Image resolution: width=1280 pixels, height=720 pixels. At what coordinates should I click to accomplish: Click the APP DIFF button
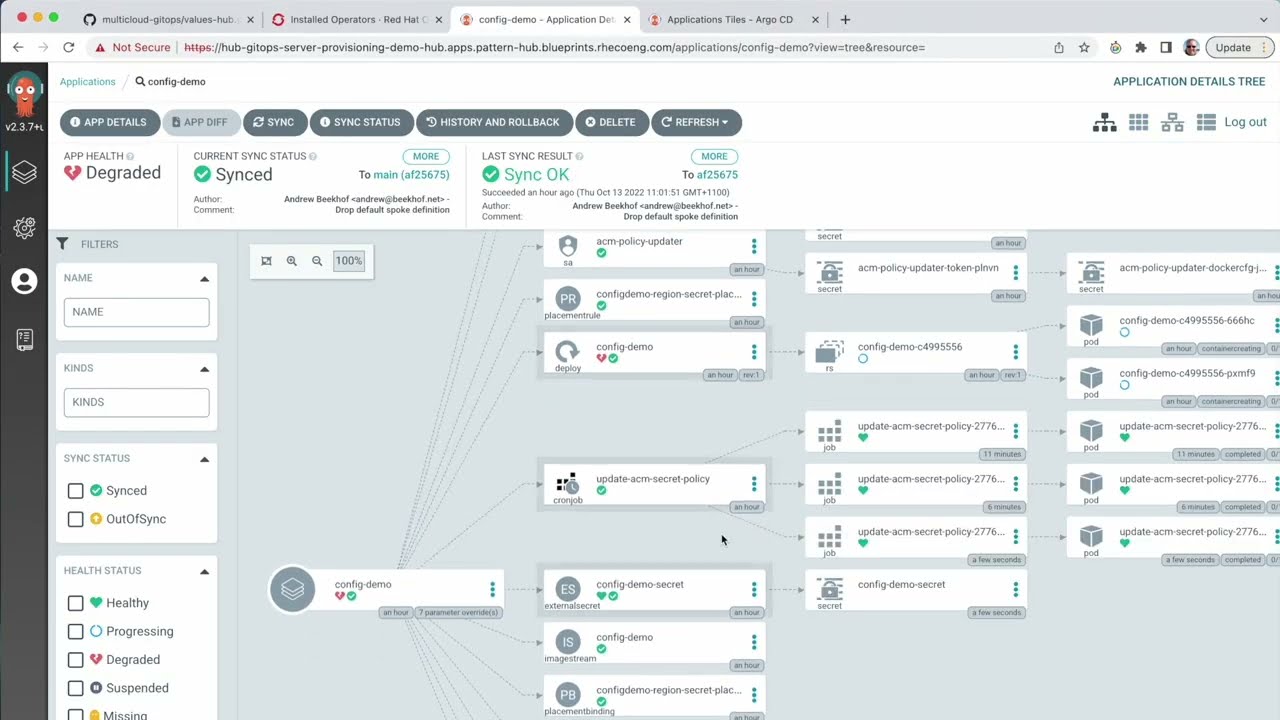click(200, 122)
